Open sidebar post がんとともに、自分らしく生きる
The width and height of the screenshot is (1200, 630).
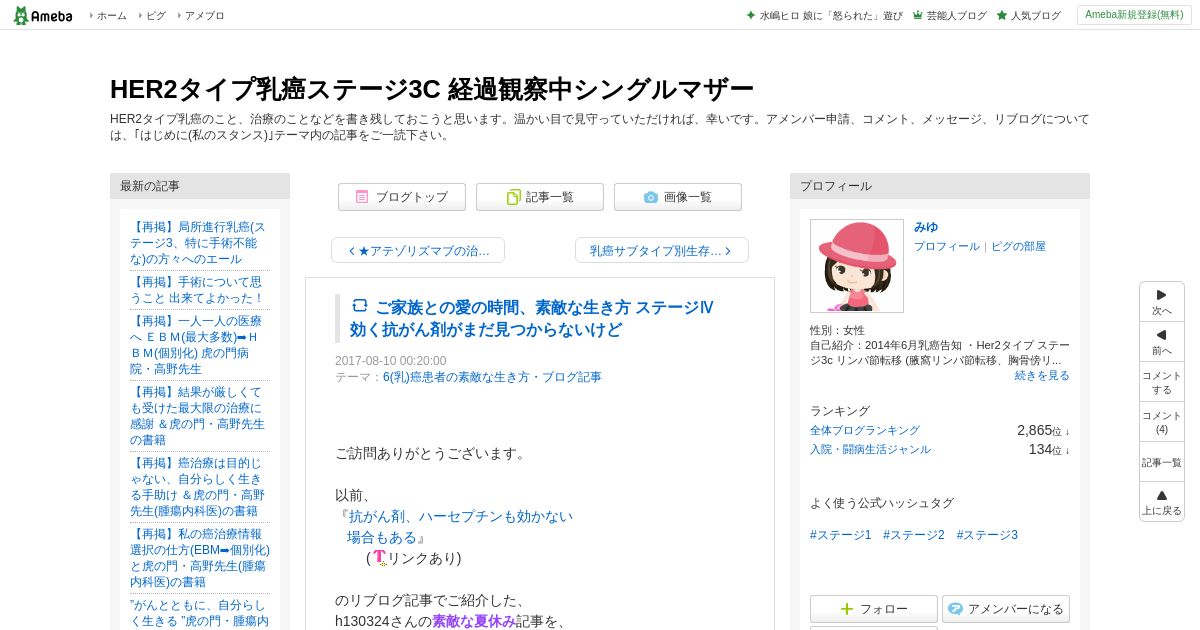200,613
